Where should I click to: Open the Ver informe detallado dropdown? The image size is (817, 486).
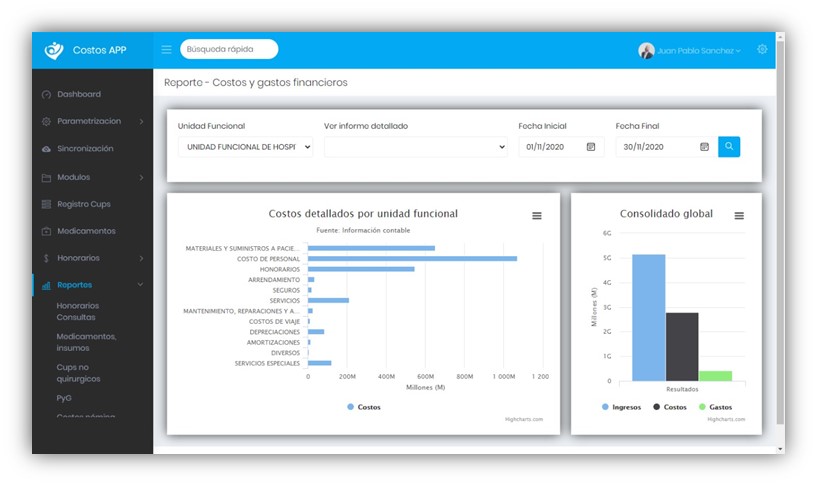(415, 147)
